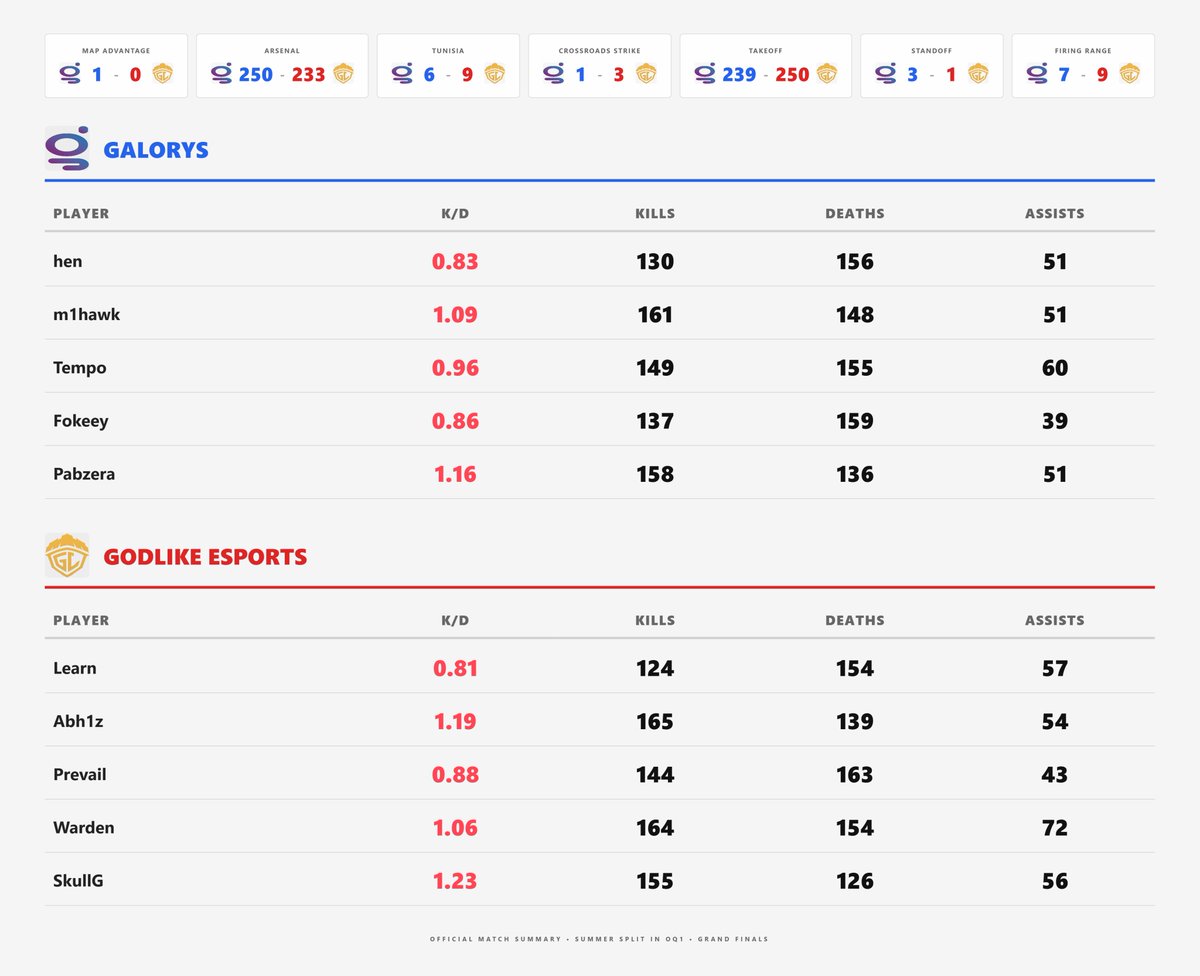Select player name Abh1z

(x=78, y=721)
